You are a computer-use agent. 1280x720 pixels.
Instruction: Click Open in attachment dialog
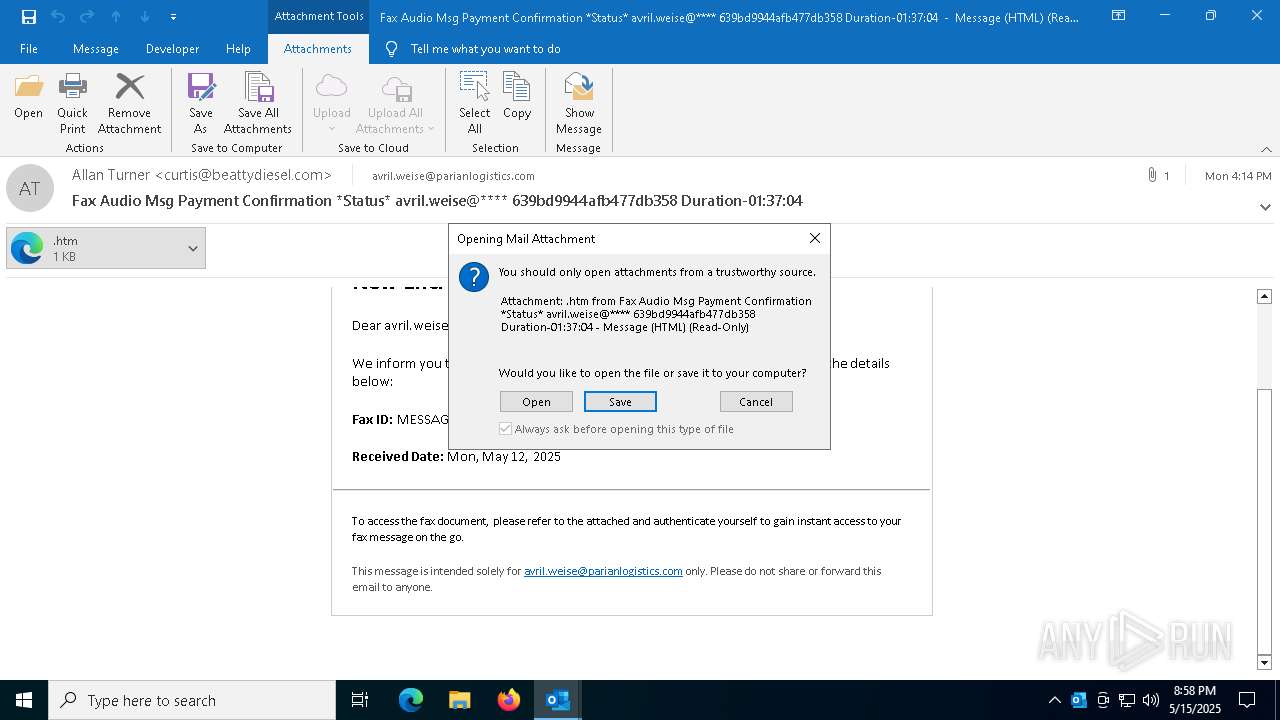(536, 401)
